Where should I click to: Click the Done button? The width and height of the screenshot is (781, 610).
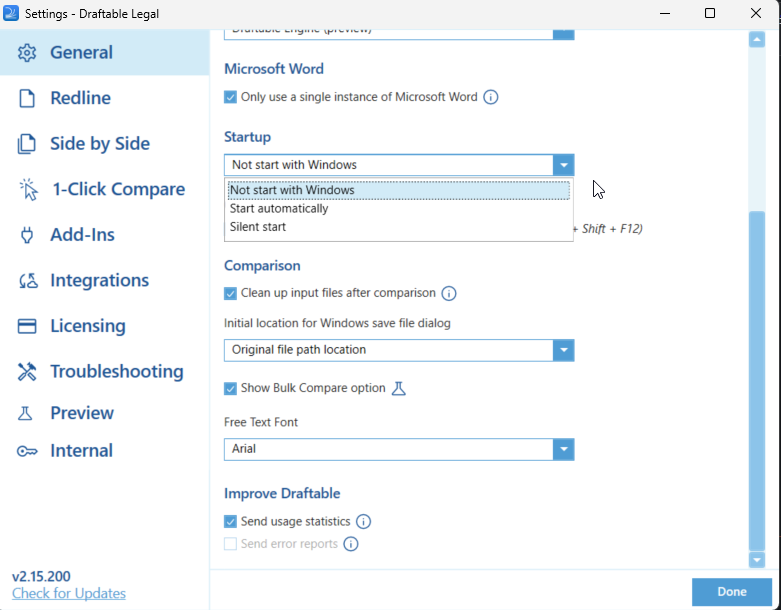(x=732, y=592)
